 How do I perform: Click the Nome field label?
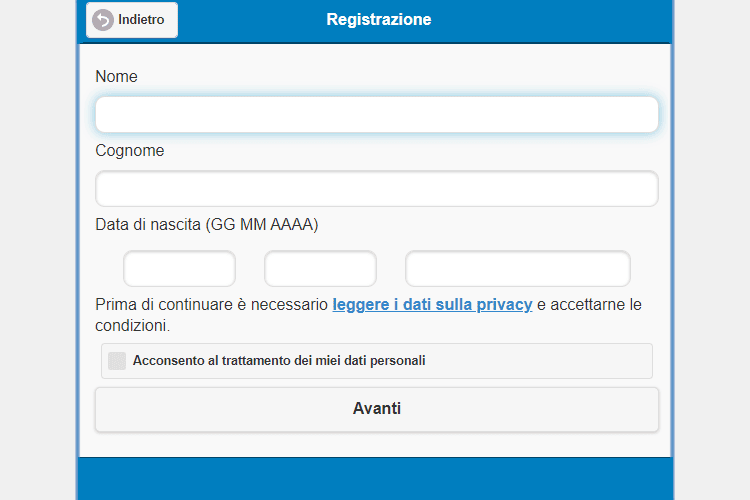[116, 77]
